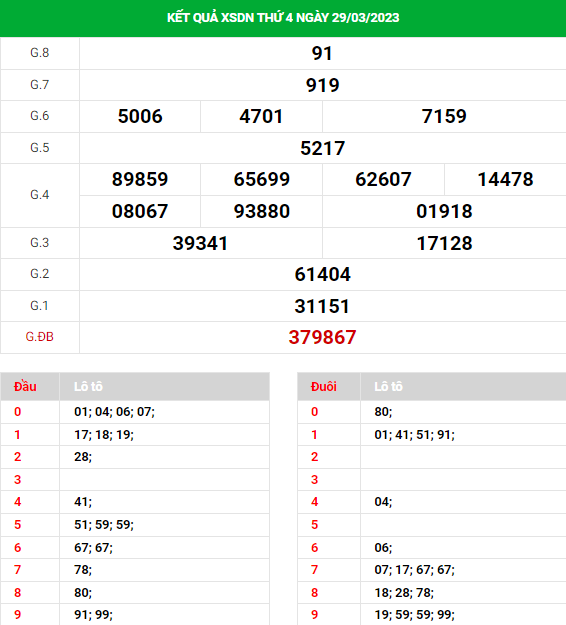Select G.4 number 89859
This screenshot has height=625, width=566.
[140, 179]
